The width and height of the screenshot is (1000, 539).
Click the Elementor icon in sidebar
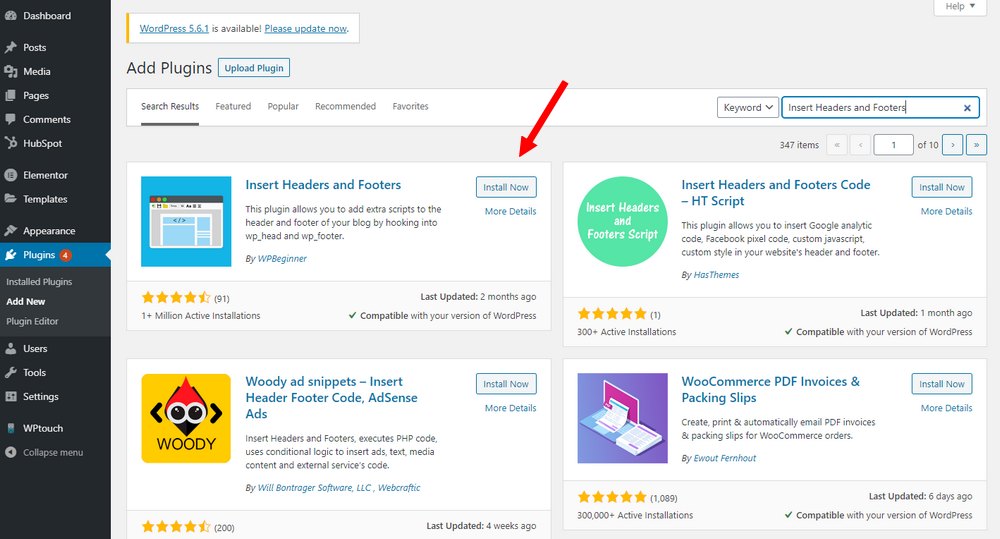[11, 175]
